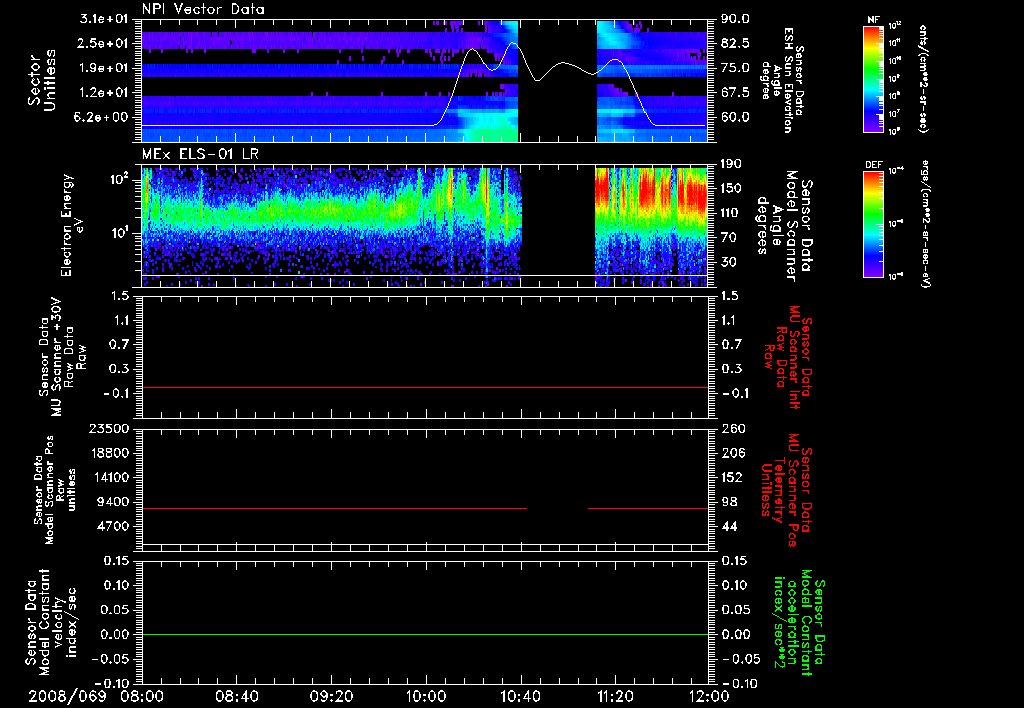Click the 08:40 time axis label
Viewport: 1024px width, 708px height.
click(238, 696)
